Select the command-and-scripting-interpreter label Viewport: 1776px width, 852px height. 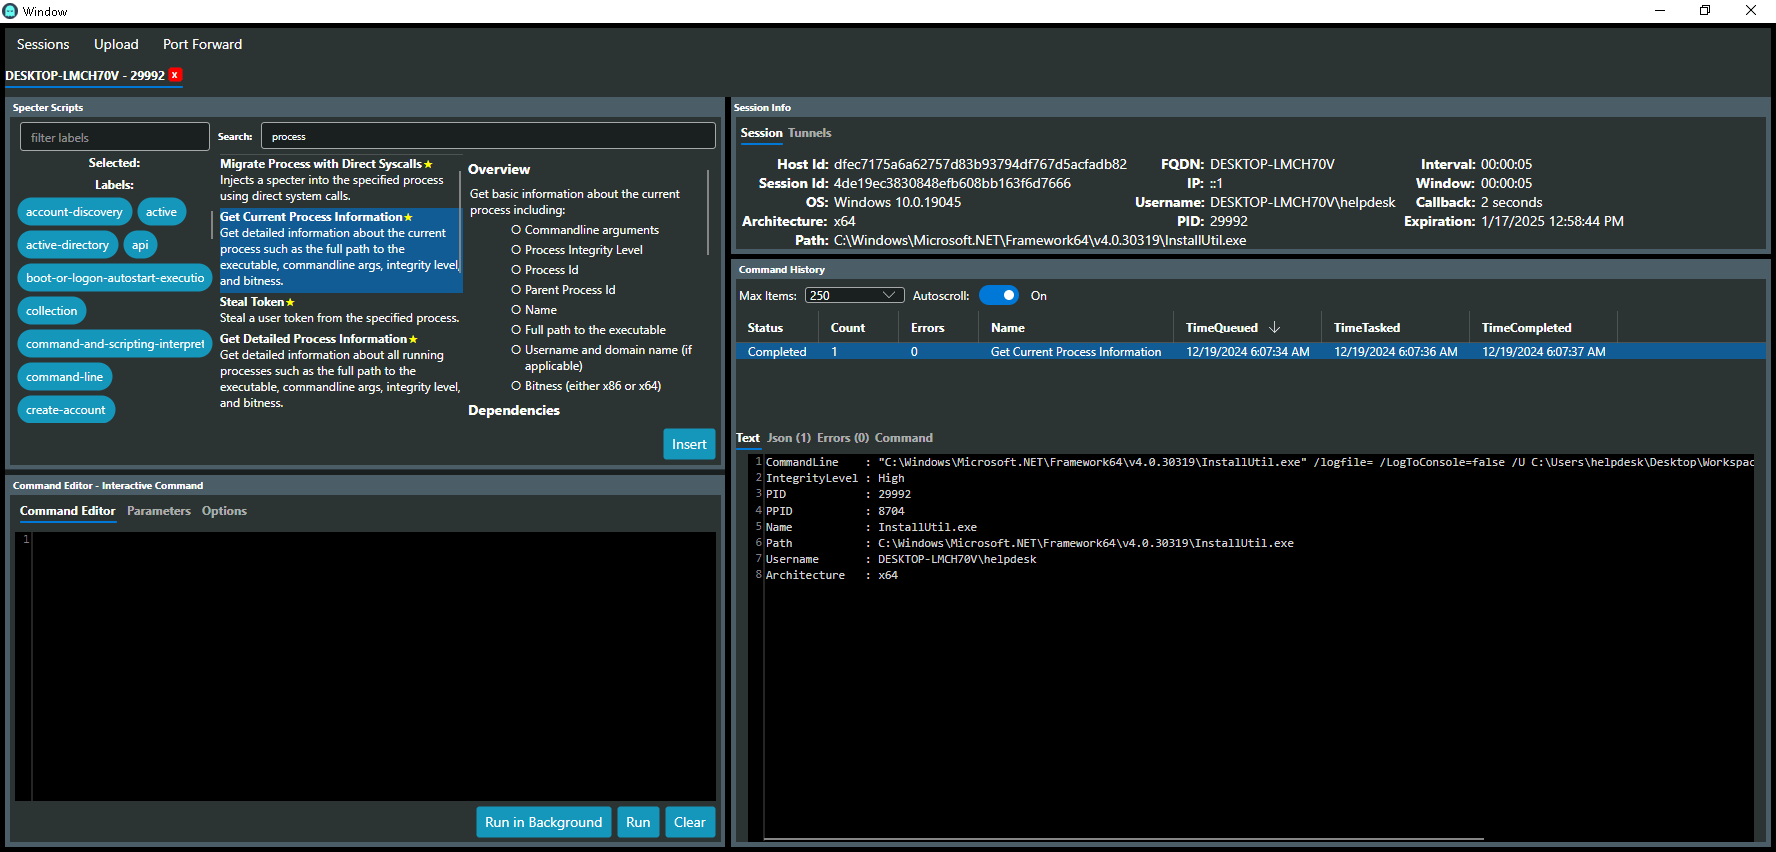[x=115, y=344]
